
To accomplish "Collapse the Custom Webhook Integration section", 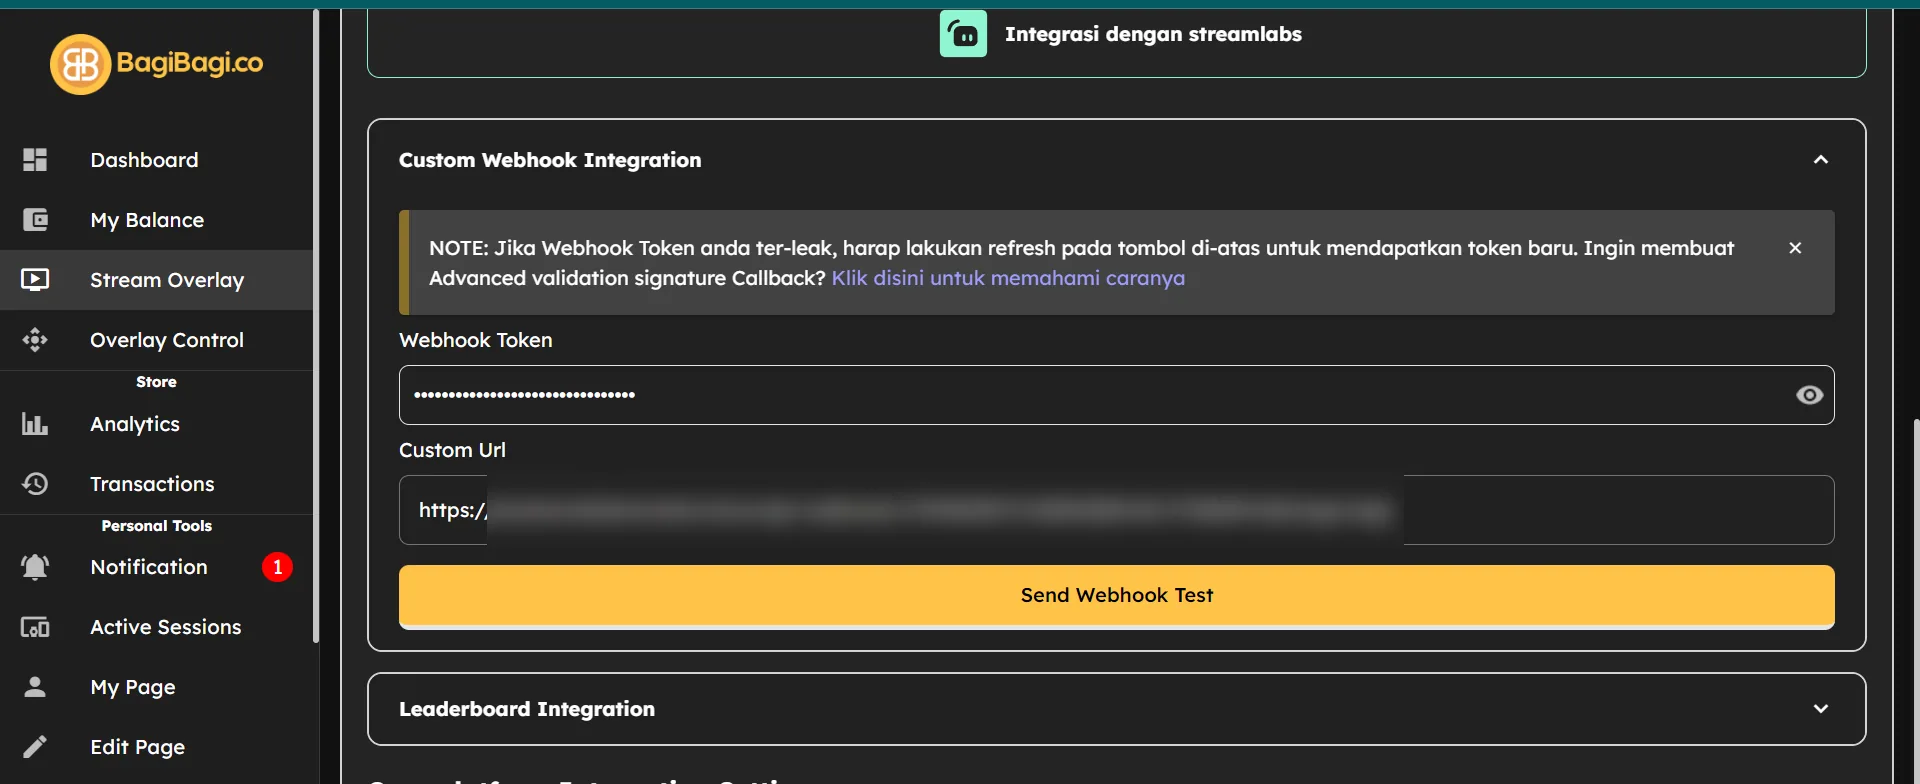I will point(1821,160).
